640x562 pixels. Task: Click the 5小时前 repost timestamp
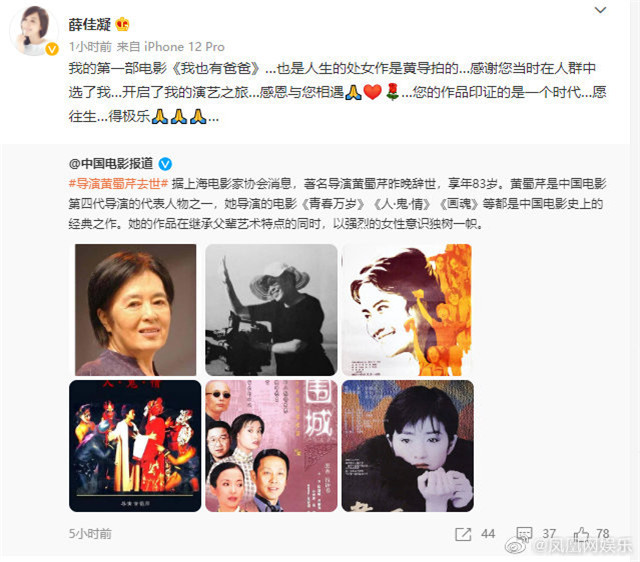coord(90,534)
